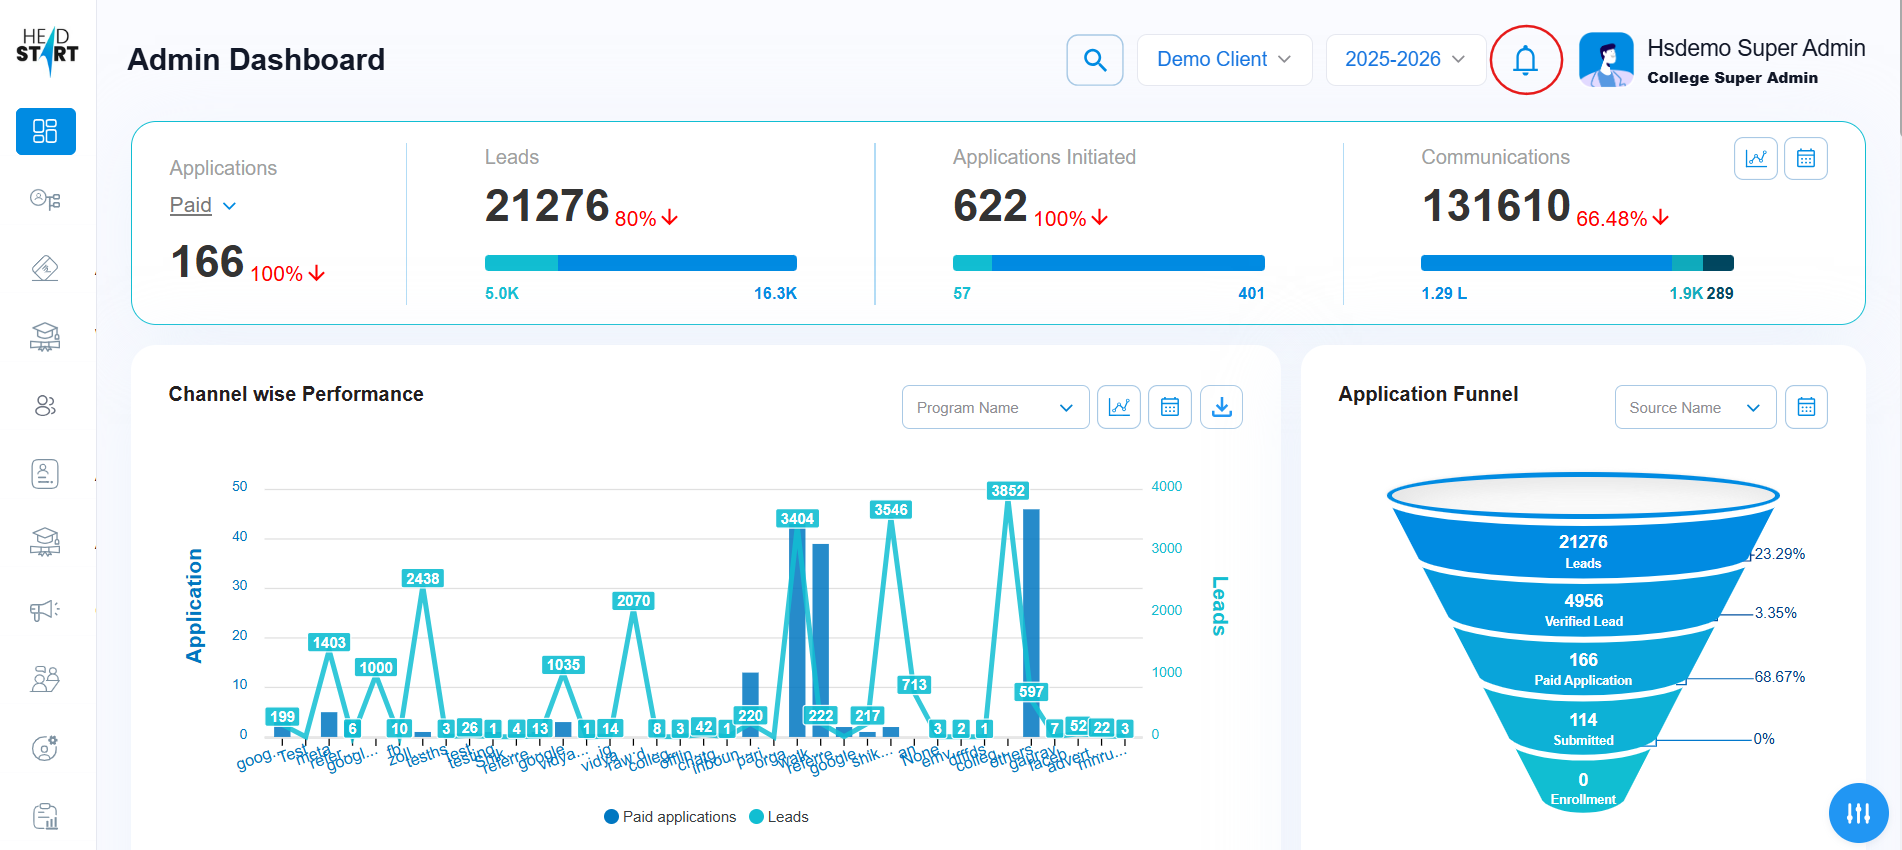The height and width of the screenshot is (850, 1902).
Task: Expand the Demo Client dropdown
Action: (1223, 60)
